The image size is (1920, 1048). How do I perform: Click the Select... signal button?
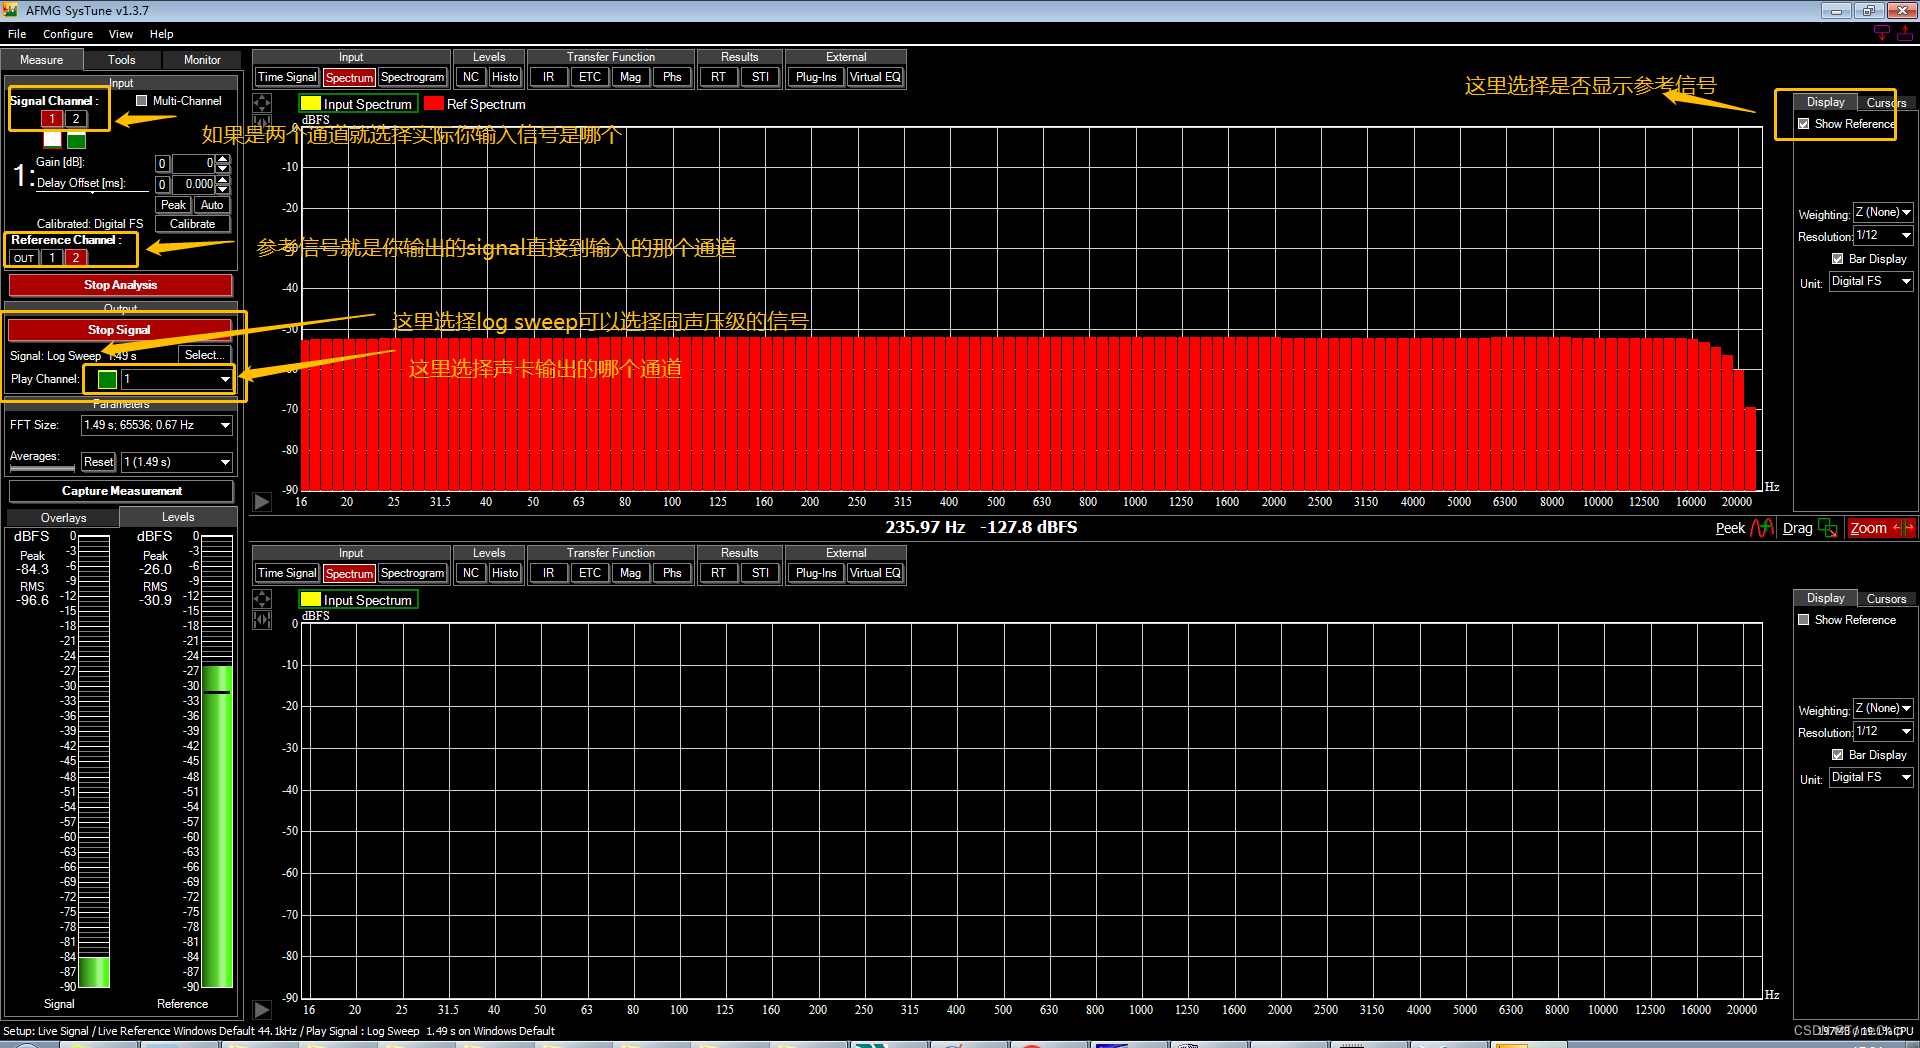205,355
